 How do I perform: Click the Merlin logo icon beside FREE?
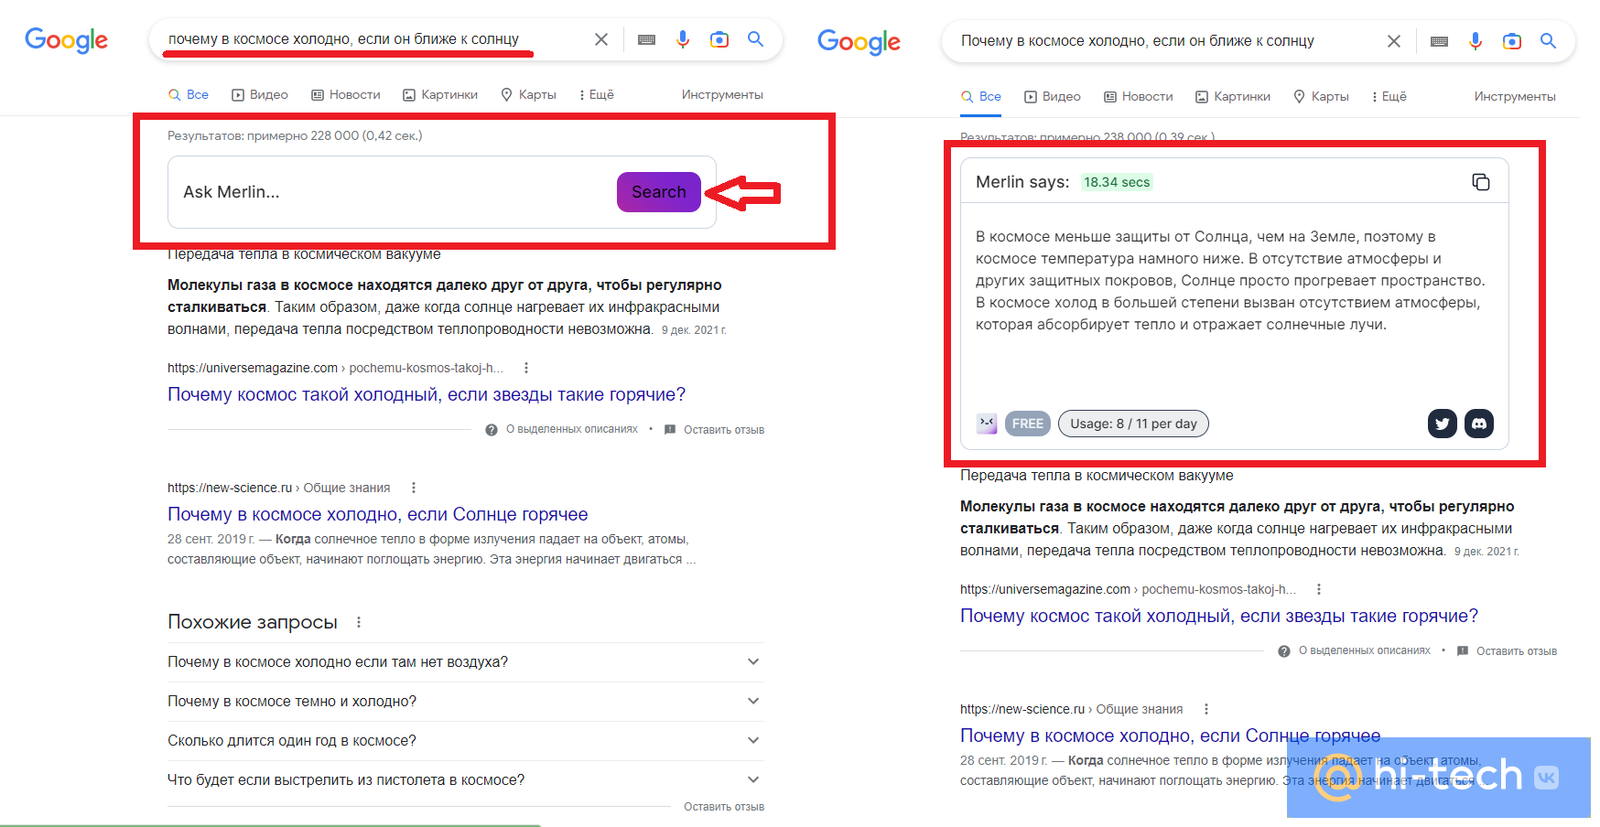click(987, 423)
